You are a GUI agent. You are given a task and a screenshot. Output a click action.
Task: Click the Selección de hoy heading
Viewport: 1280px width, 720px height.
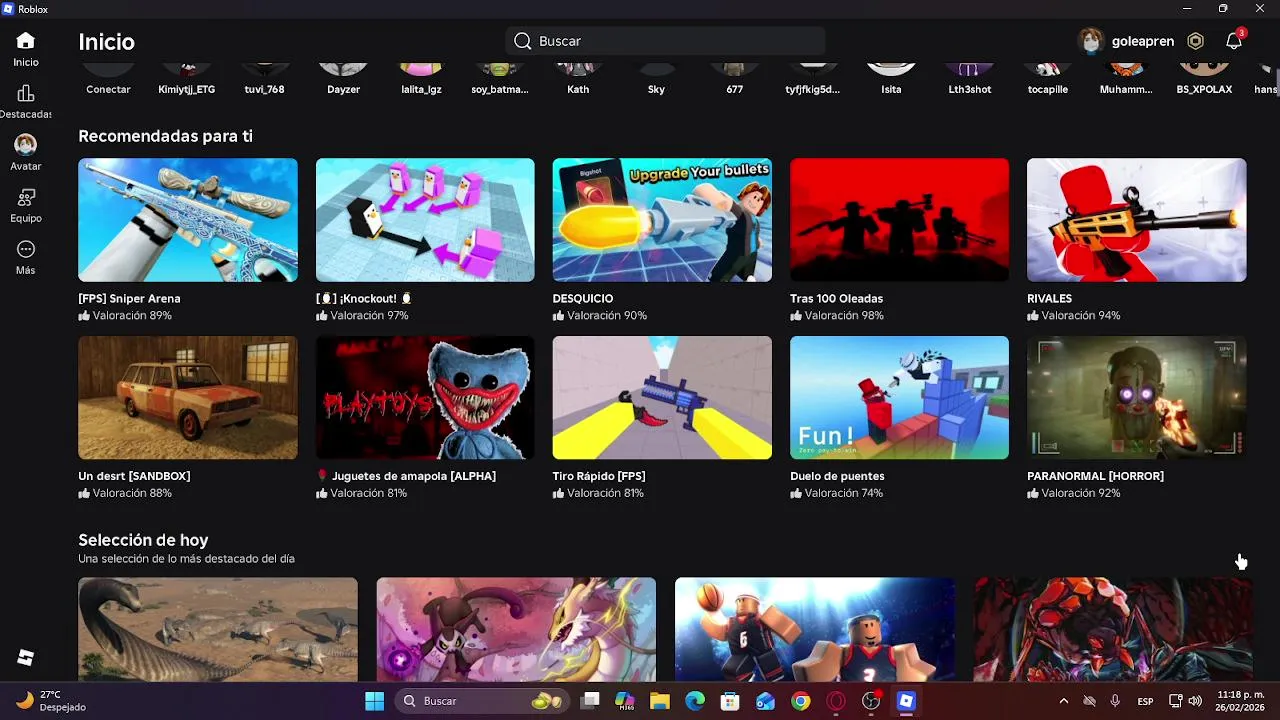143,540
